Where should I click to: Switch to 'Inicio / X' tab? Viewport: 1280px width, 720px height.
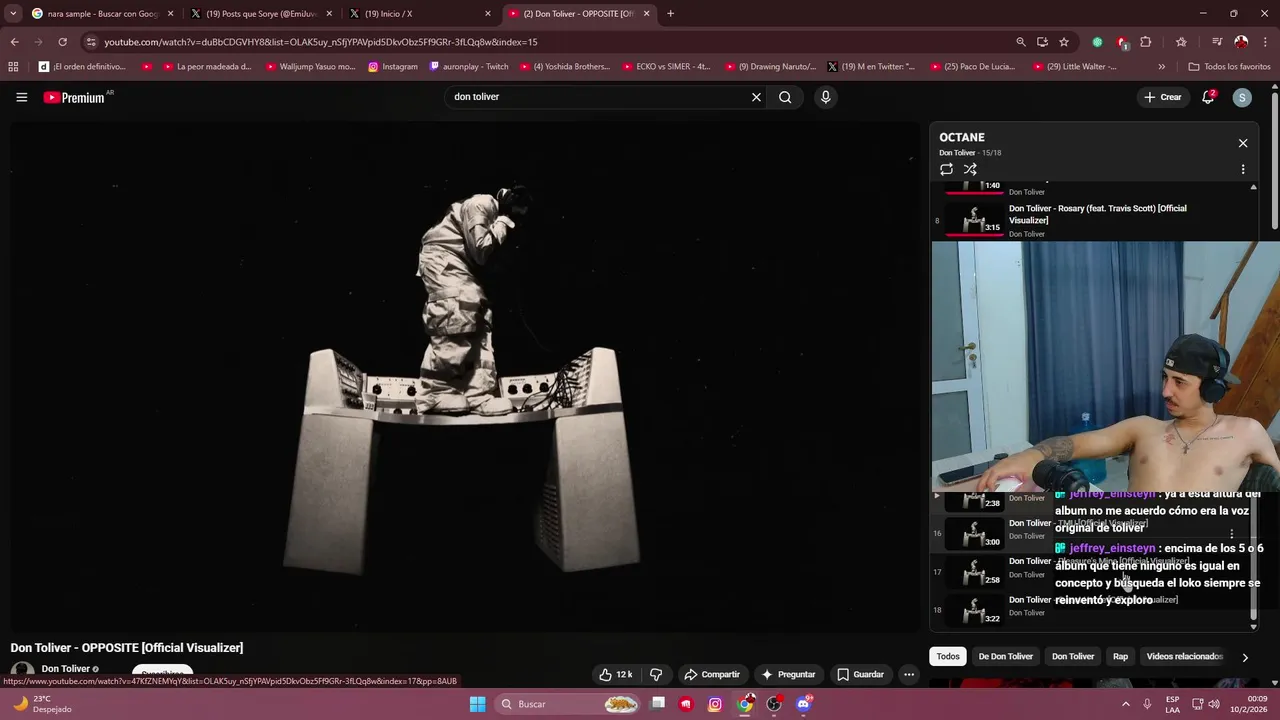tap(419, 14)
